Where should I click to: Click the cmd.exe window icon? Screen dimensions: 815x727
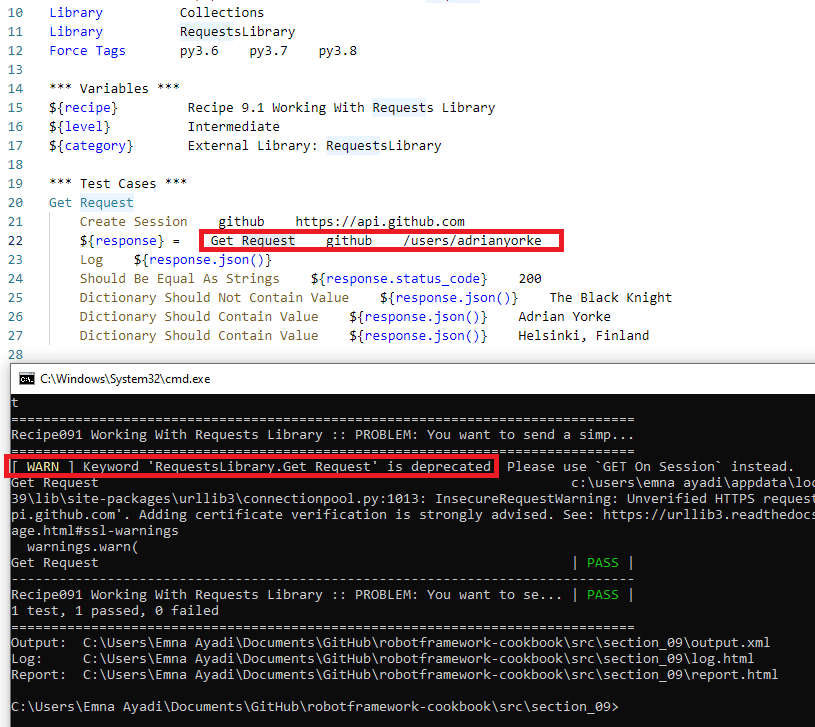[27, 379]
